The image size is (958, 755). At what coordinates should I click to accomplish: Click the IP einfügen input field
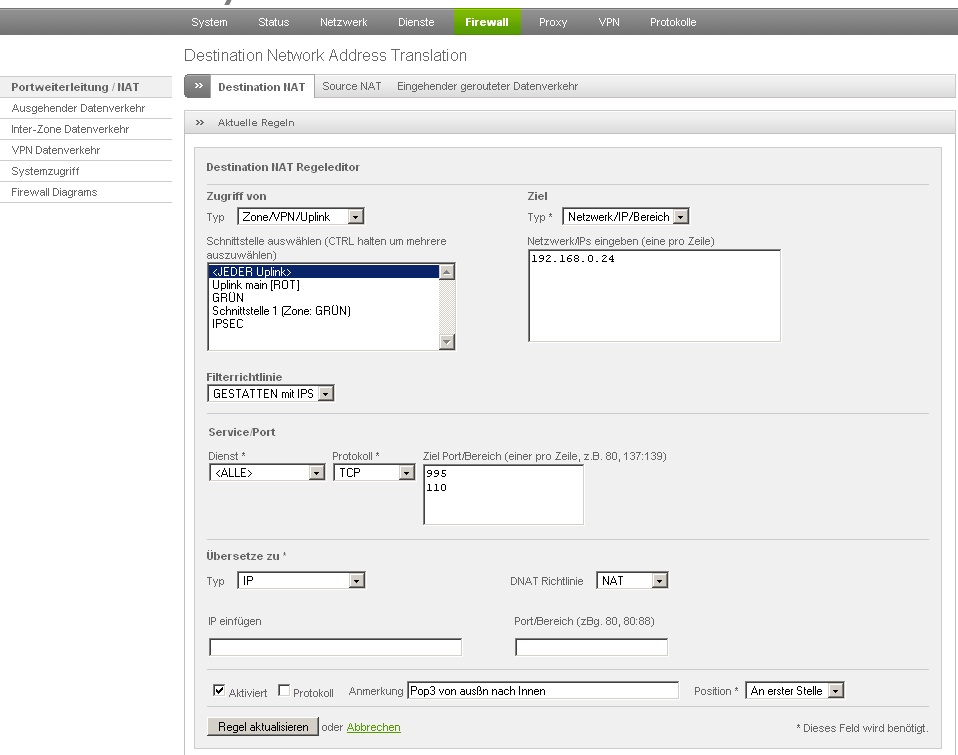coord(335,648)
